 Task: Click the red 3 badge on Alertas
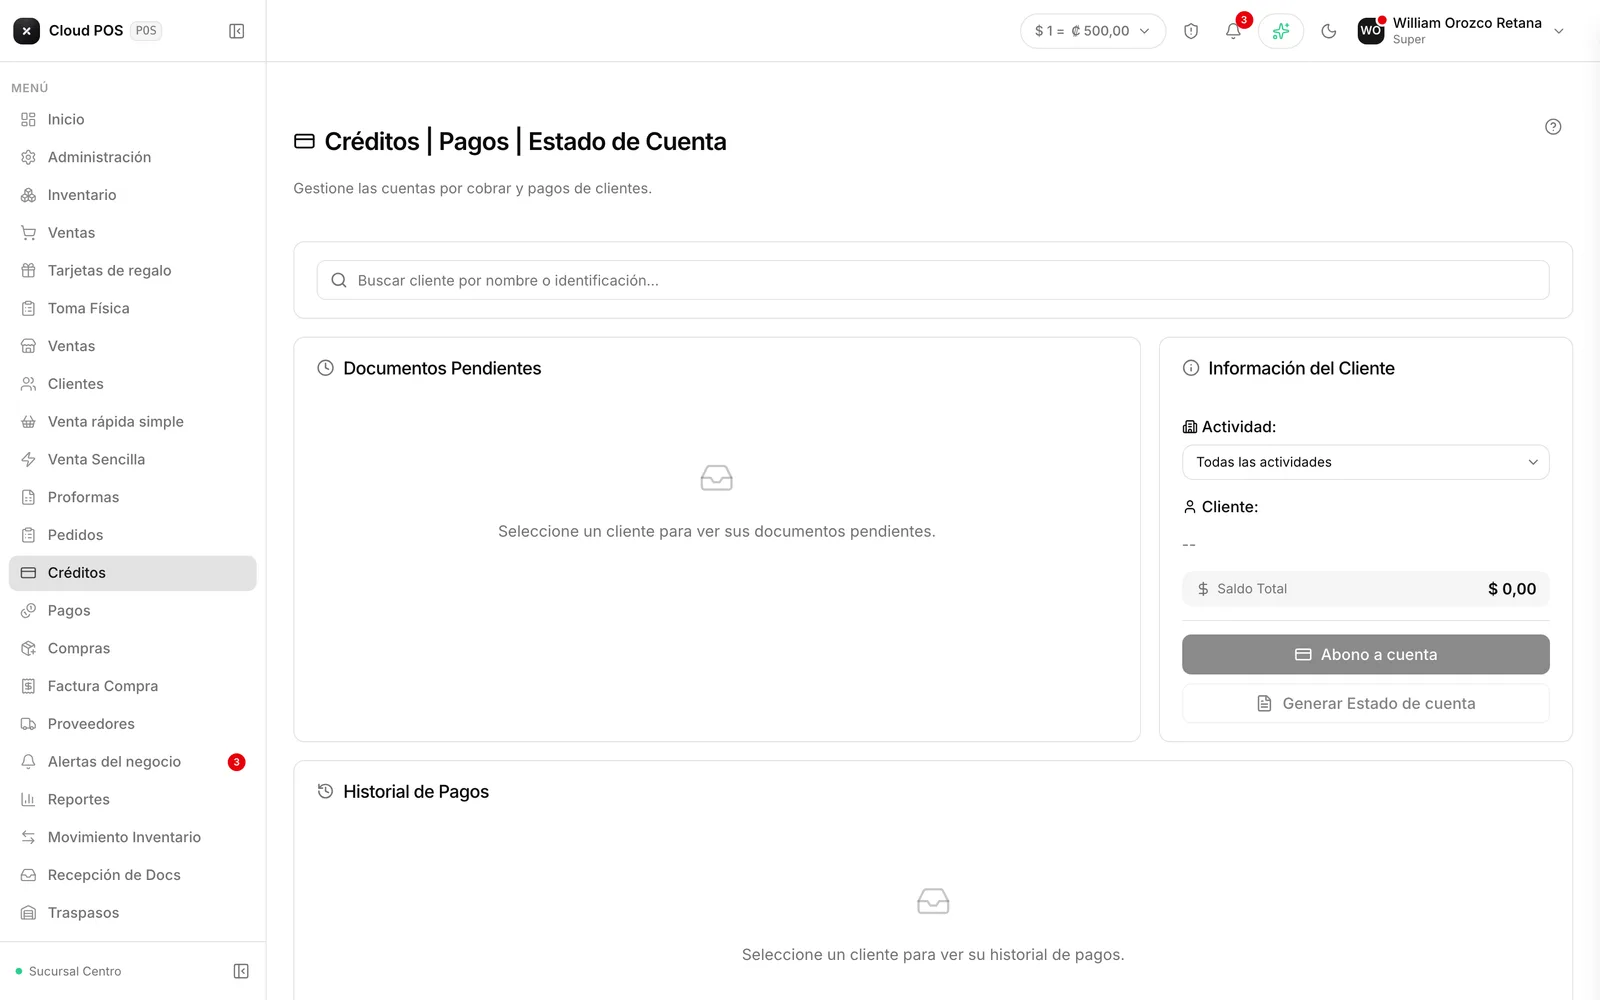click(236, 762)
